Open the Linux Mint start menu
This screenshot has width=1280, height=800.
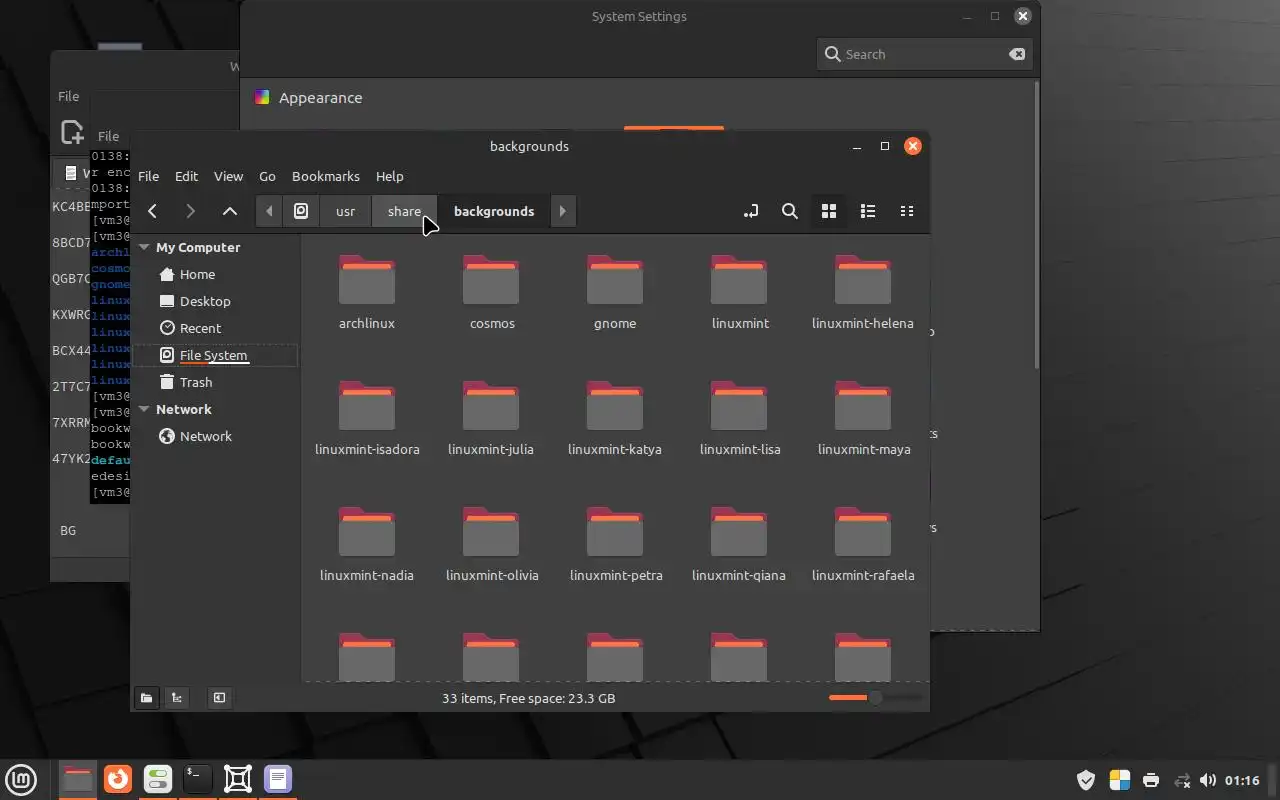[21, 779]
